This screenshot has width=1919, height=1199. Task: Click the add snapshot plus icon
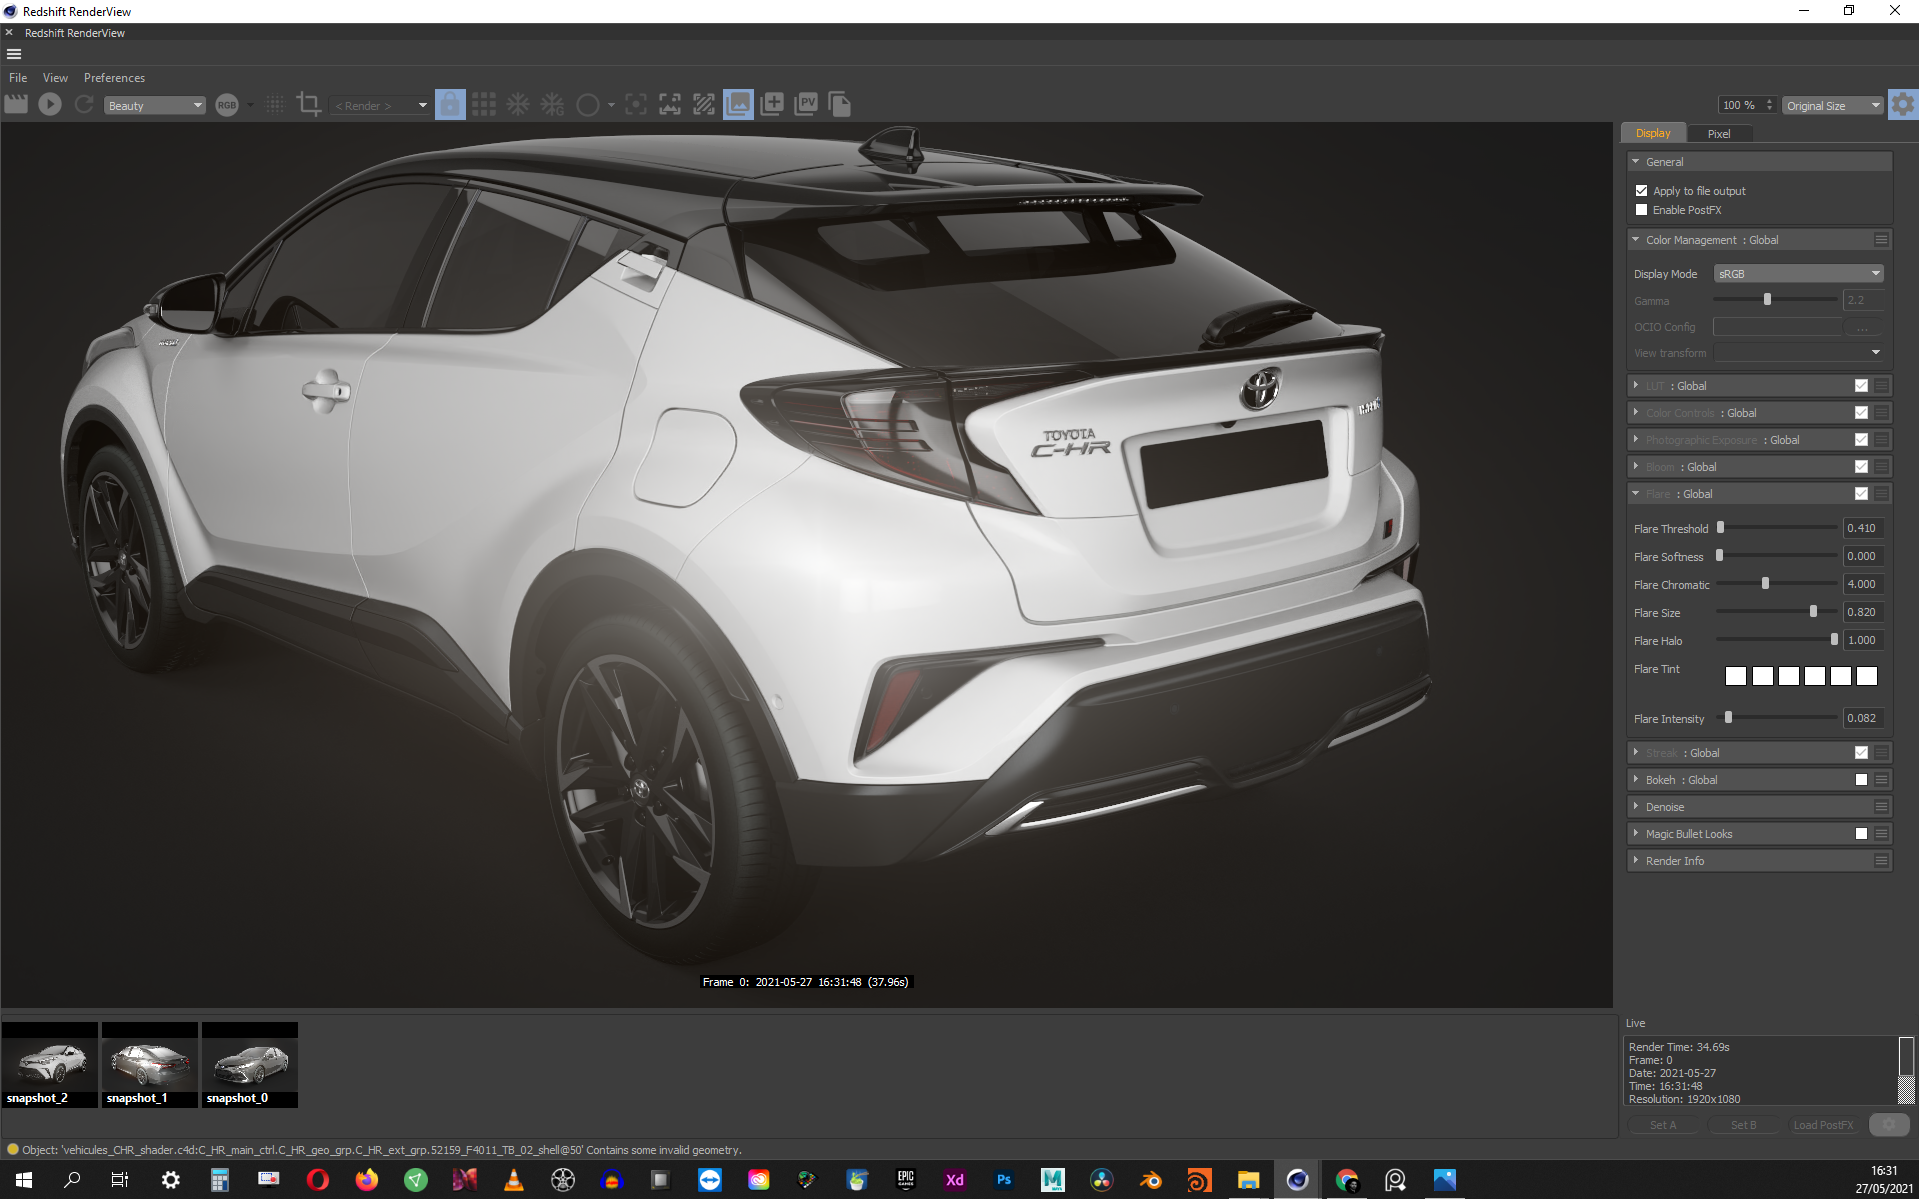[x=772, y=104]
